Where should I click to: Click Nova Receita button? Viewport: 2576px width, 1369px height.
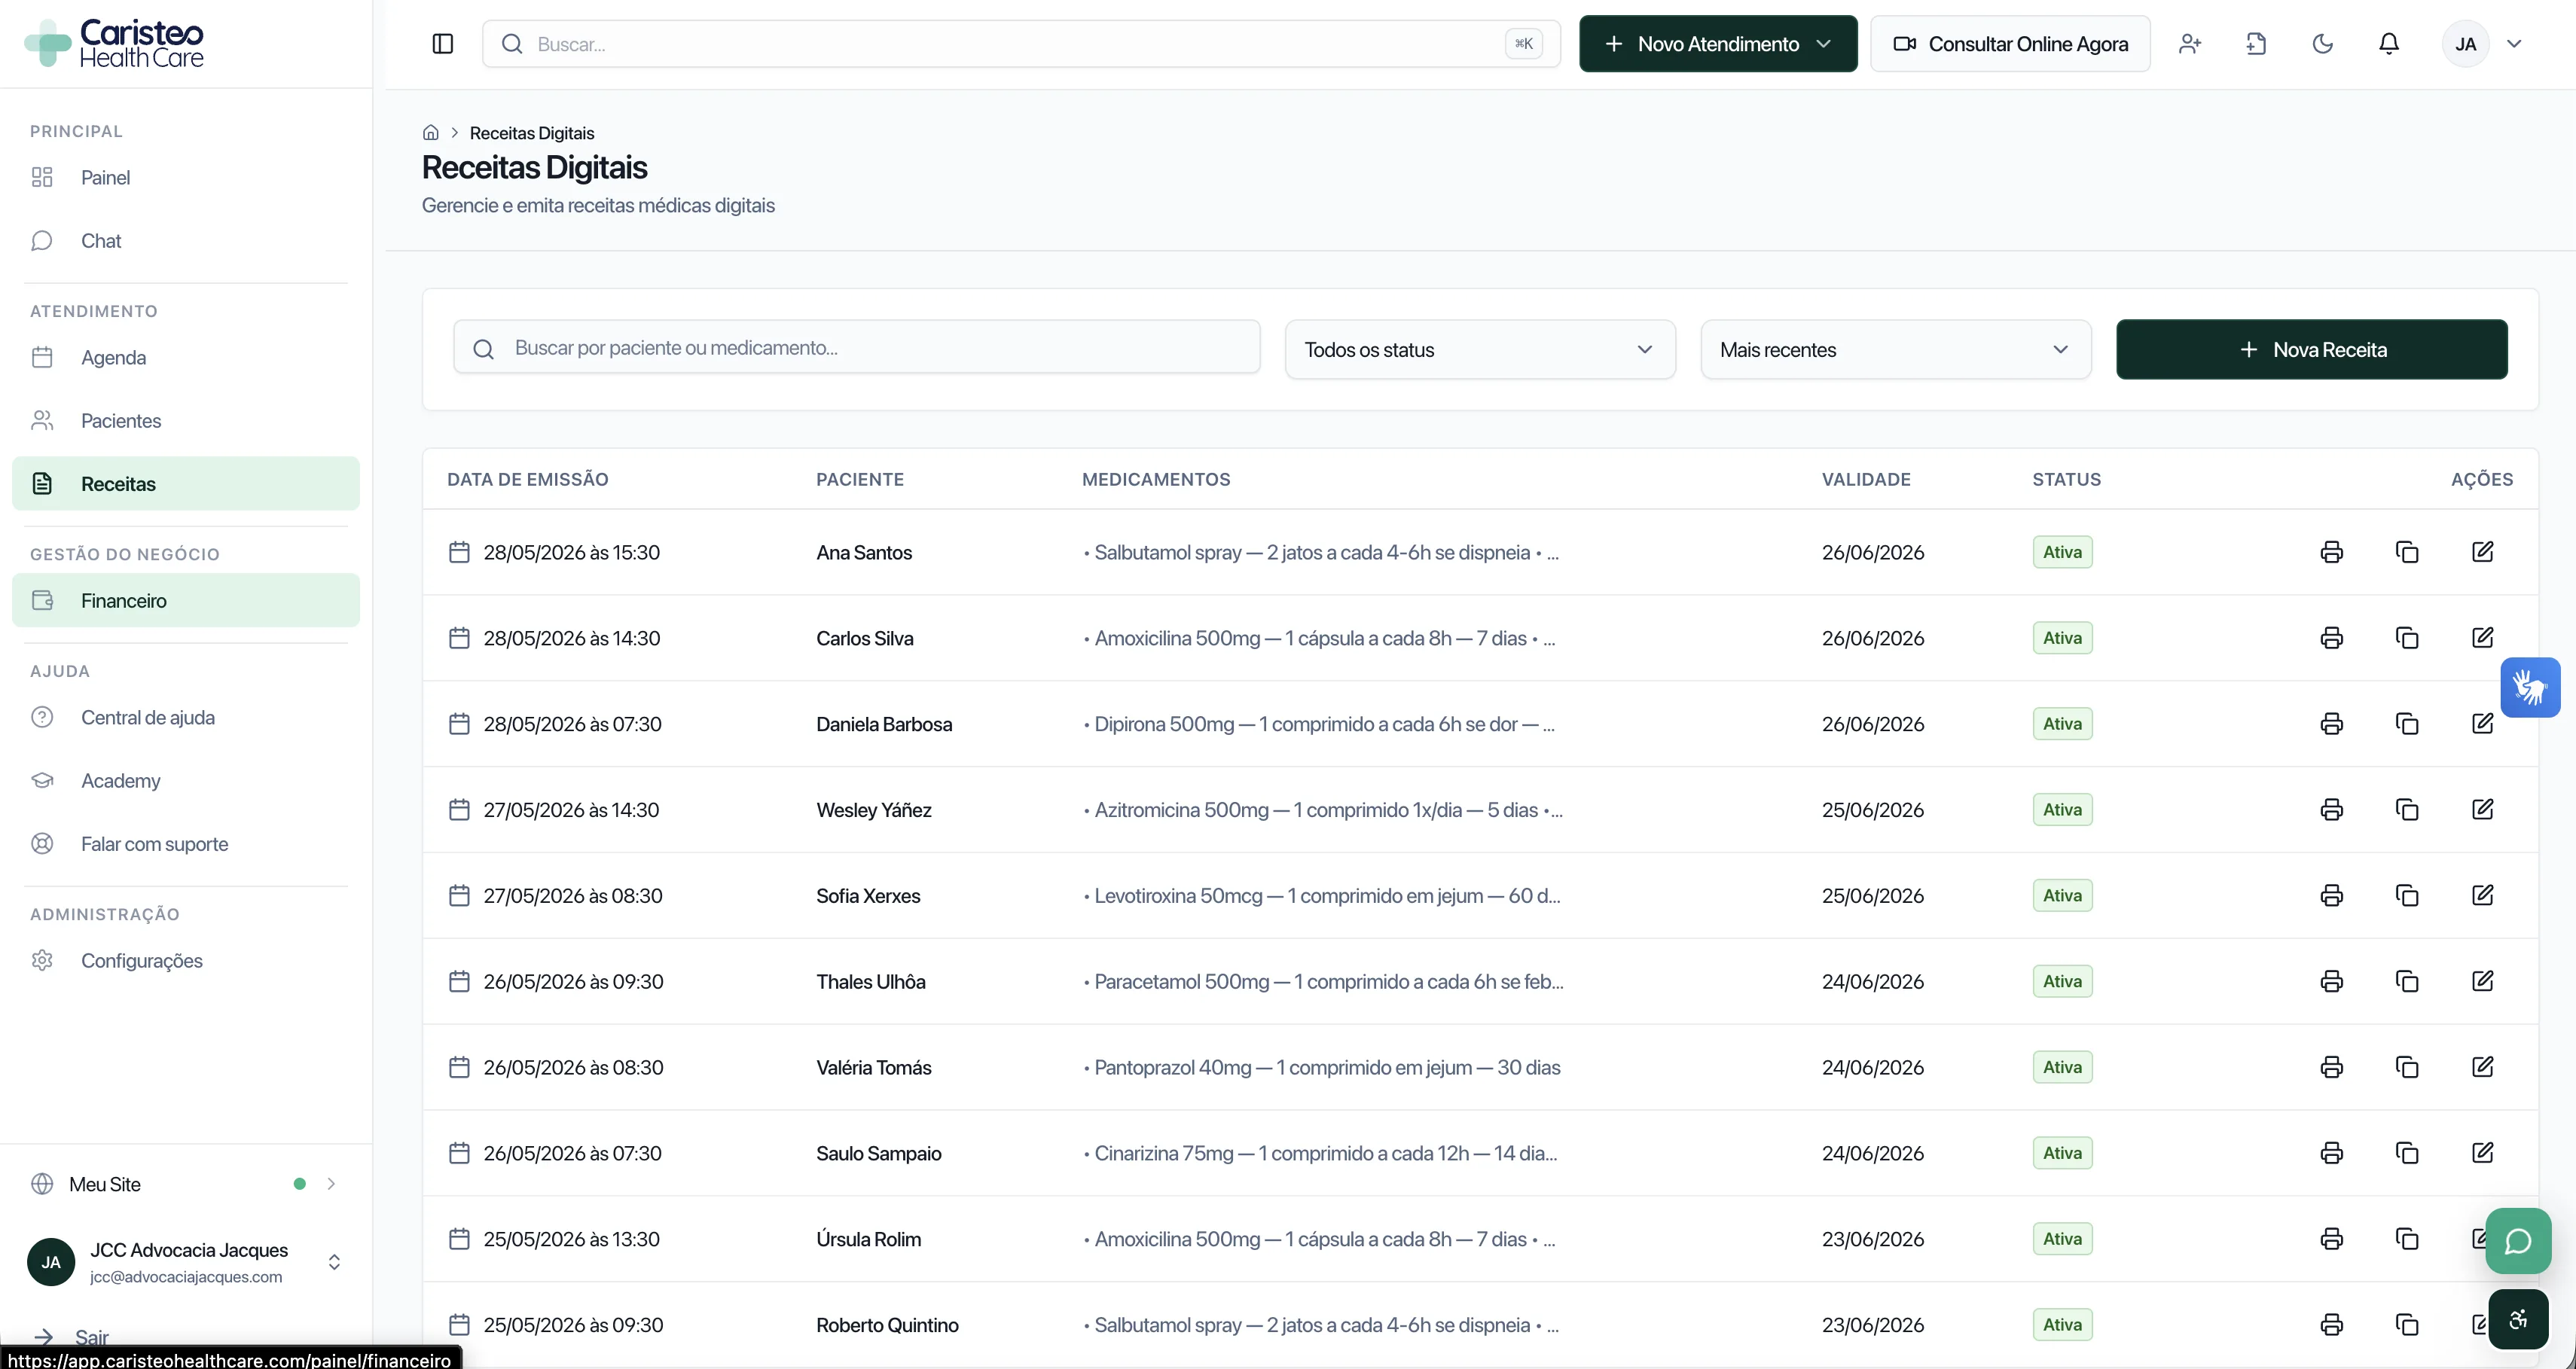pos(2312,350)
